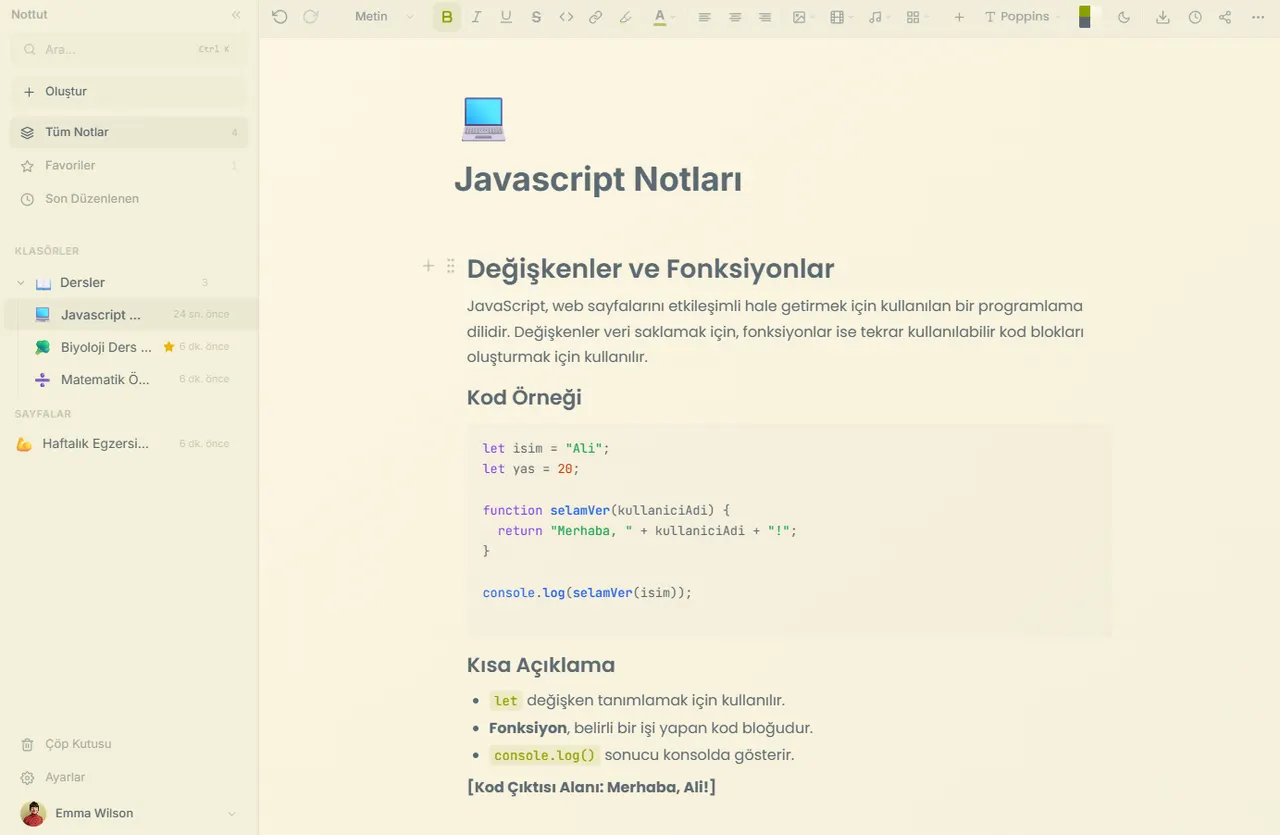Switch to dark mode moon icon
The height and width of the screenshot is (835, 1280).
tap(1123, 17)
